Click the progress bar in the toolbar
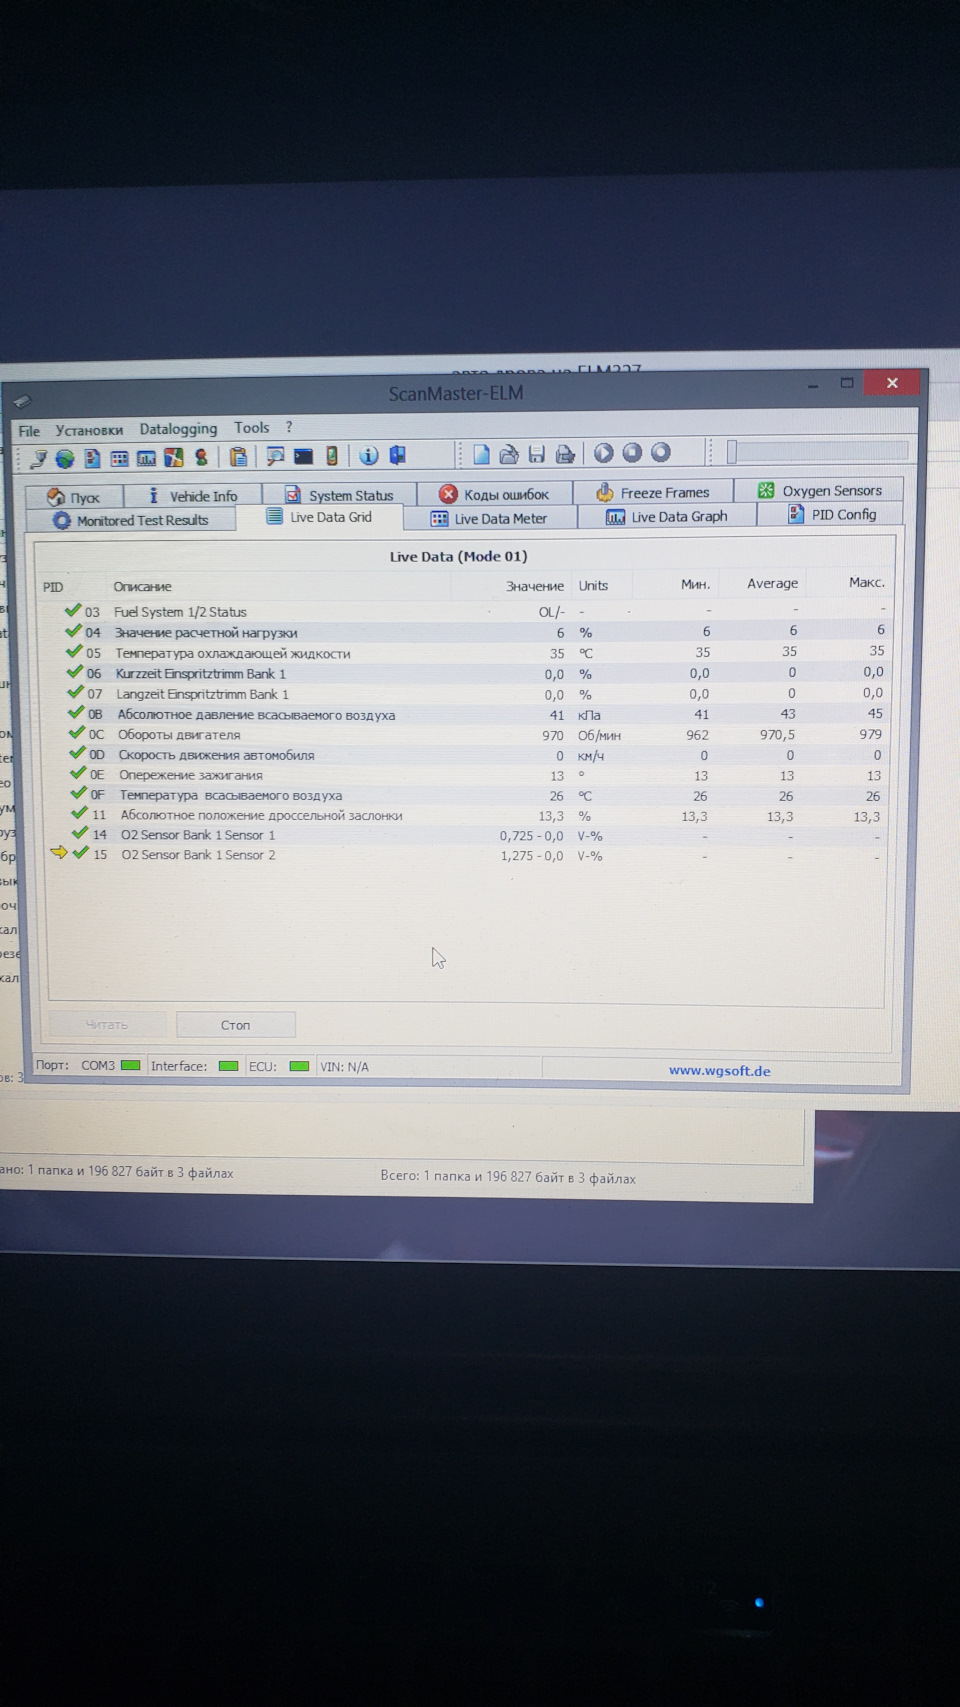The width and height of the screenshot is (960, 1707). click(x=817, y=452)
